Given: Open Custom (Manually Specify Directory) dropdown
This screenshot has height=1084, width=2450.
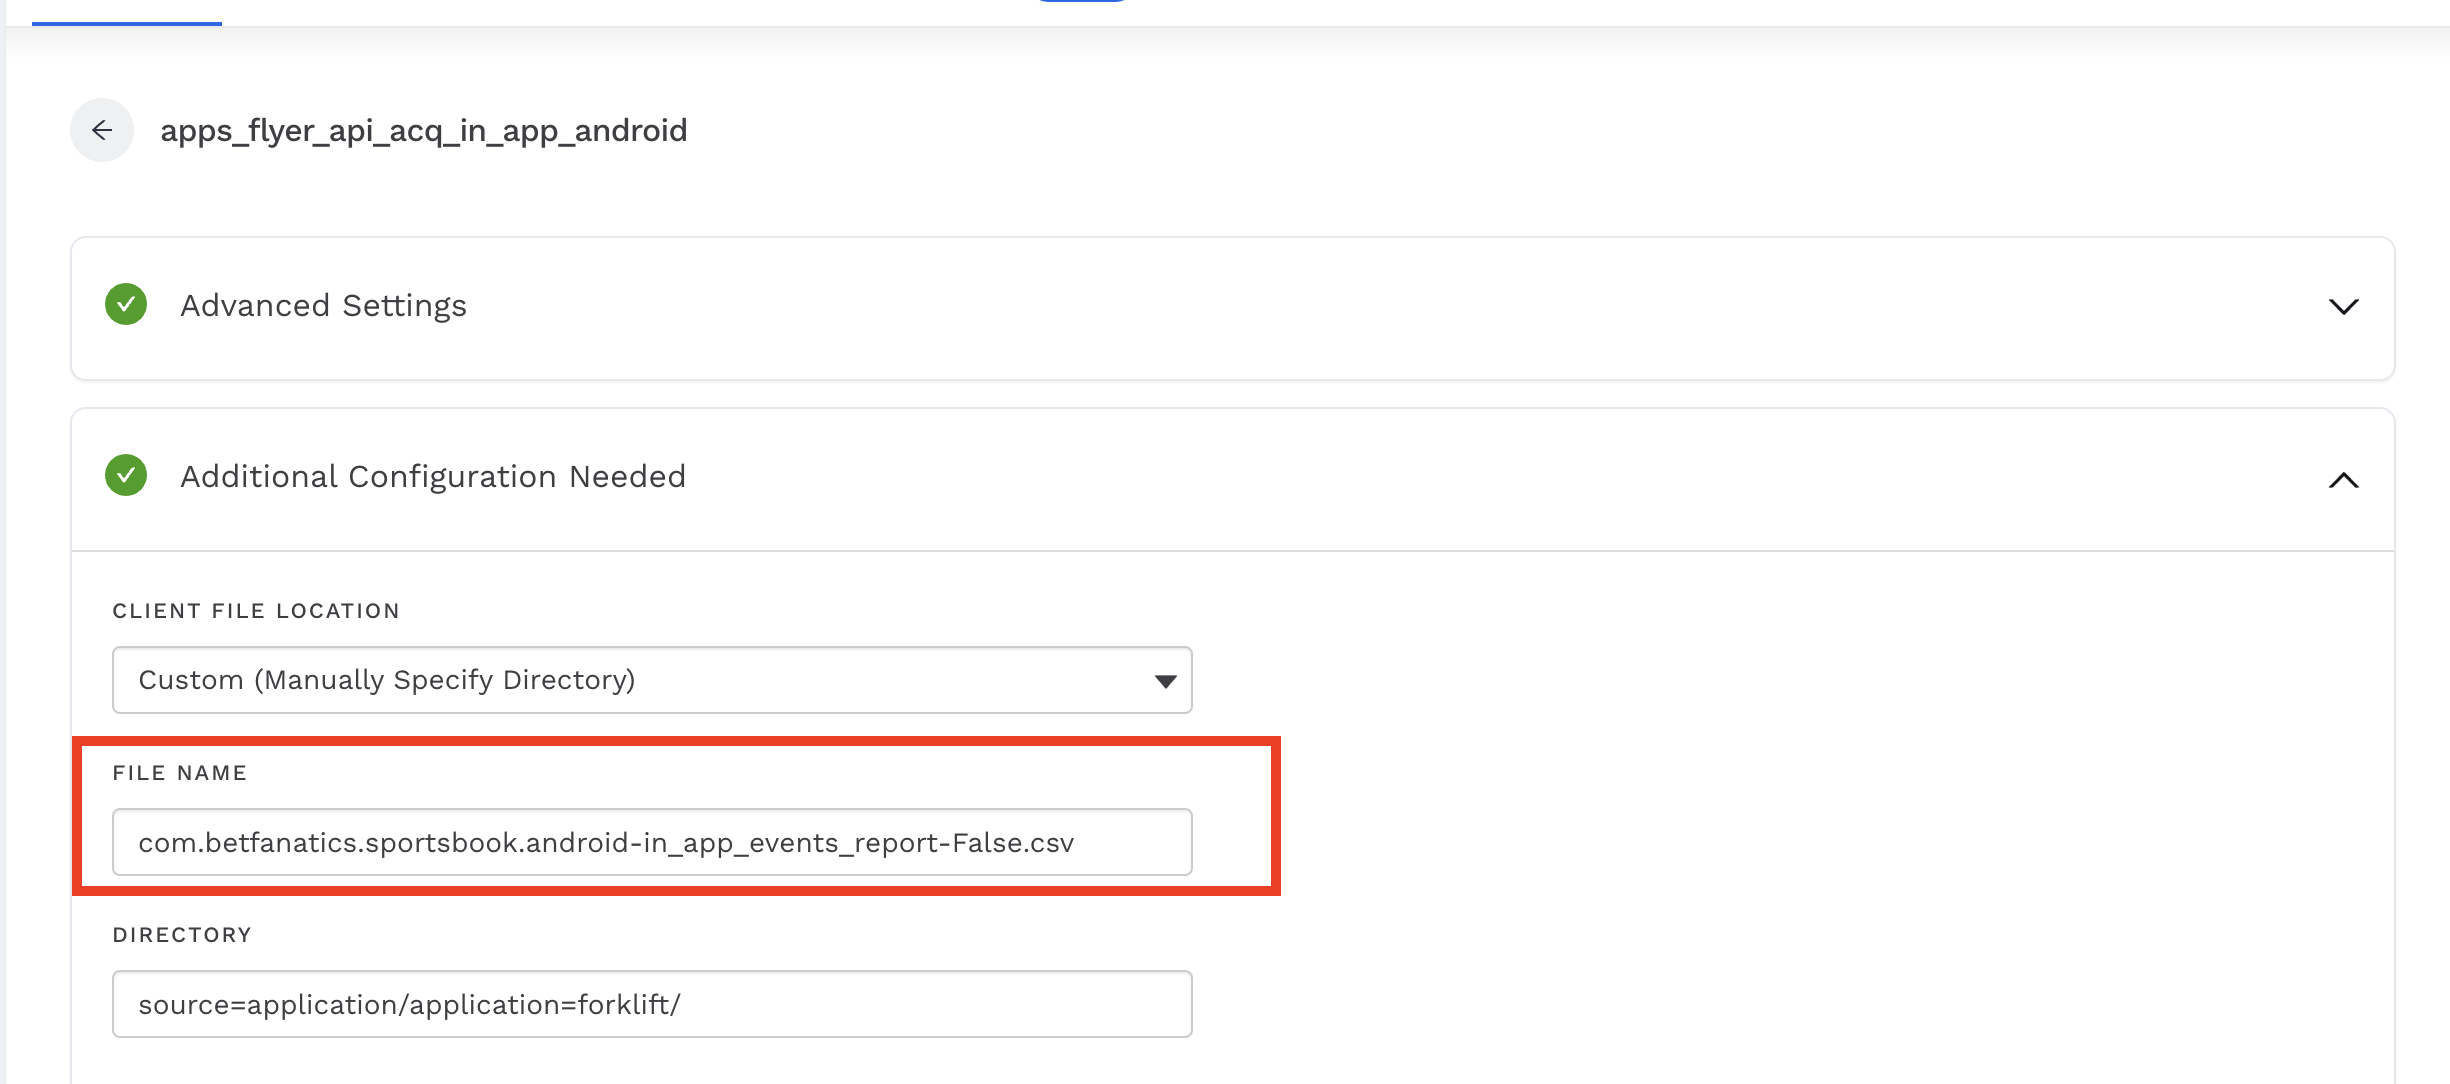Looking at the screenshot, I should (x=650, y=680).
